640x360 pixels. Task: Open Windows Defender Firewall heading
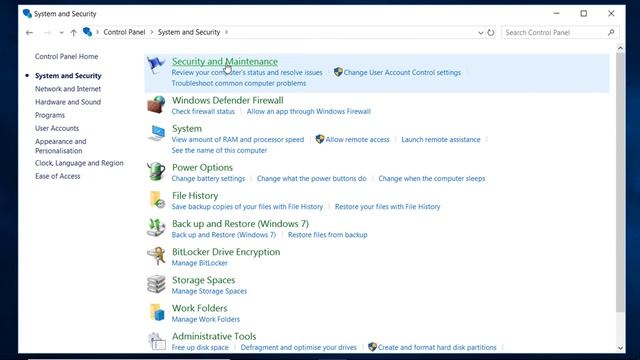pyautogui.click(x=227, y=100)
